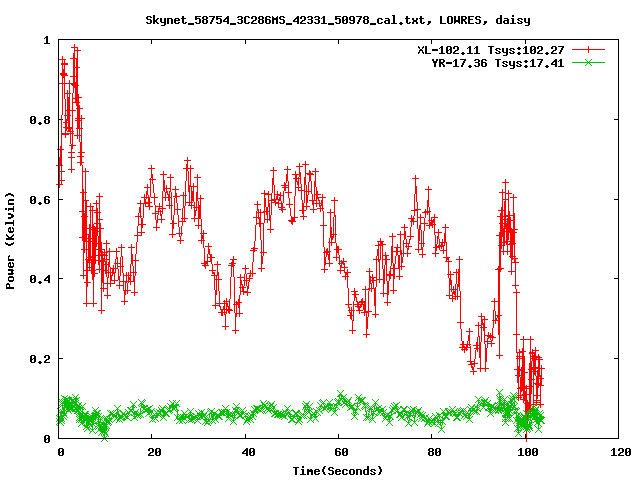Click the 40 tick label on x-axis
This screenshot has height=480, width=640.
pyautogui.click(x=246, y=452)
